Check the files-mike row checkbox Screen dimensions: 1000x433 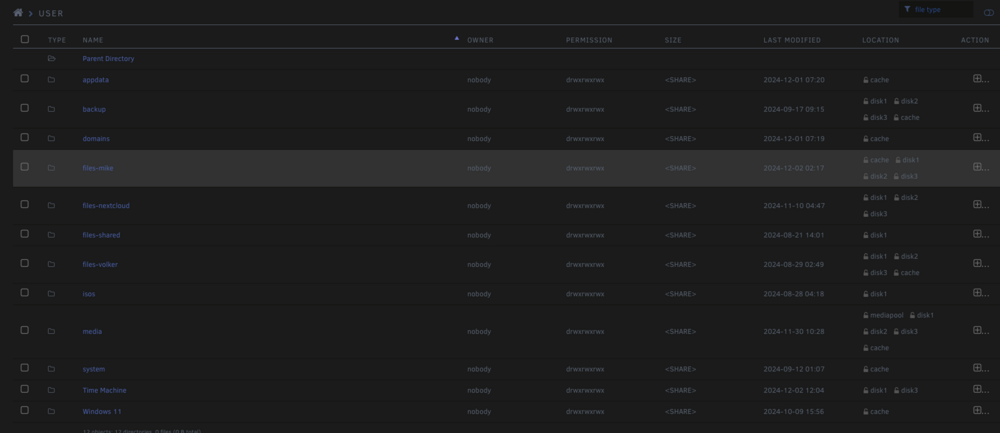pos(25,166)
